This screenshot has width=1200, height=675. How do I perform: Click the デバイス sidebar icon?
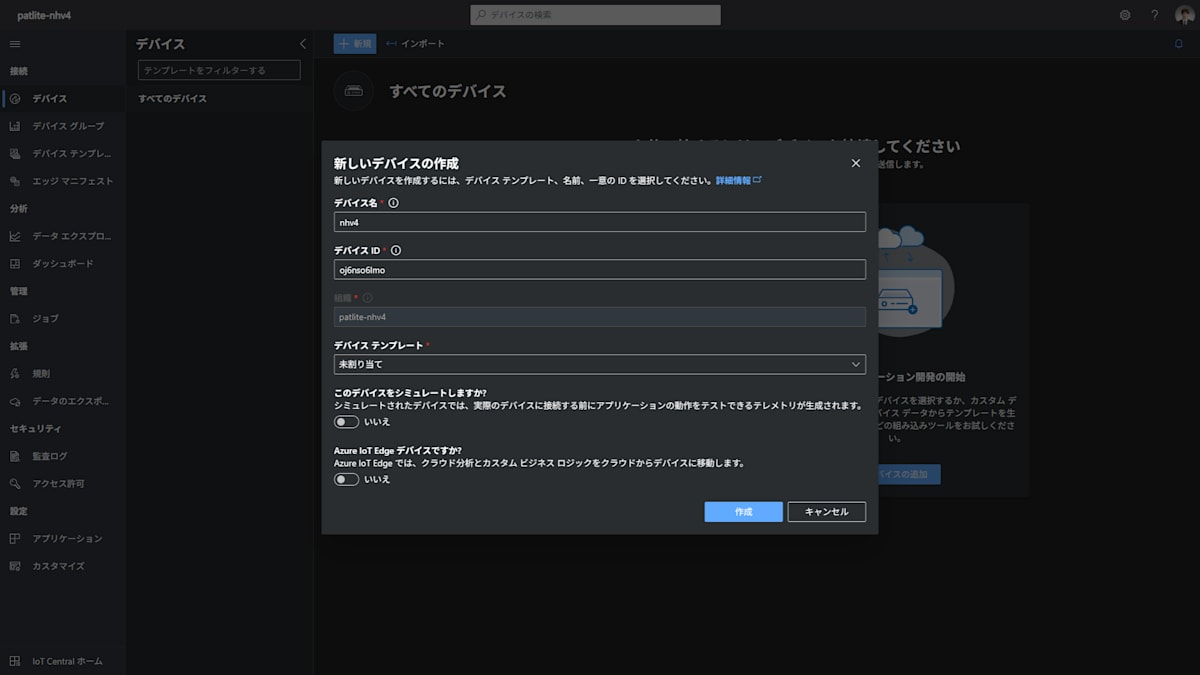tap(15, 99)
